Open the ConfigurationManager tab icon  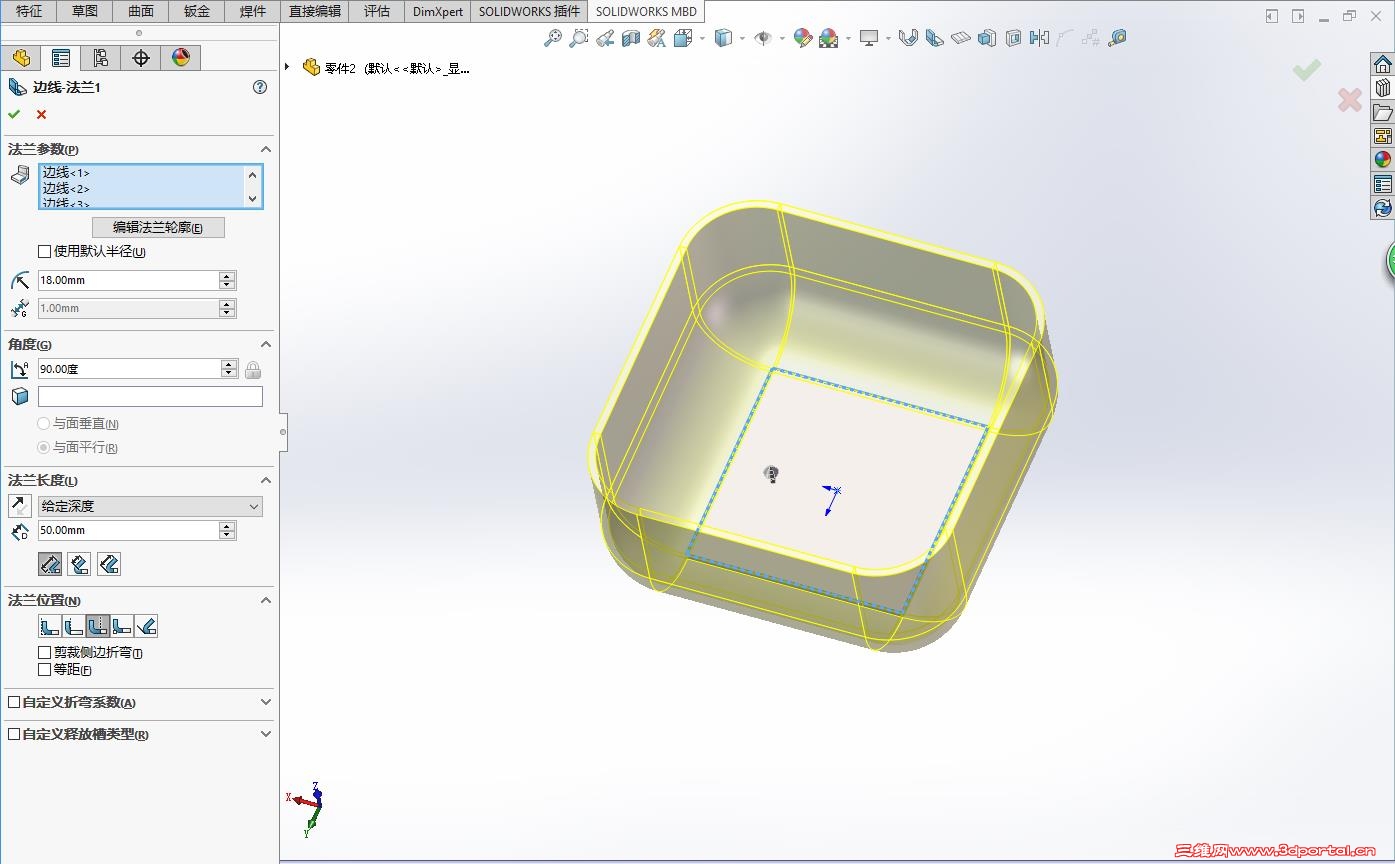[x=101, y=58]
